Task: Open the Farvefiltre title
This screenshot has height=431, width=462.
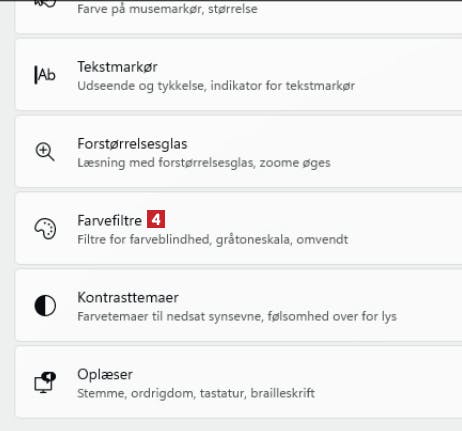Action: [x=109, y=221]
